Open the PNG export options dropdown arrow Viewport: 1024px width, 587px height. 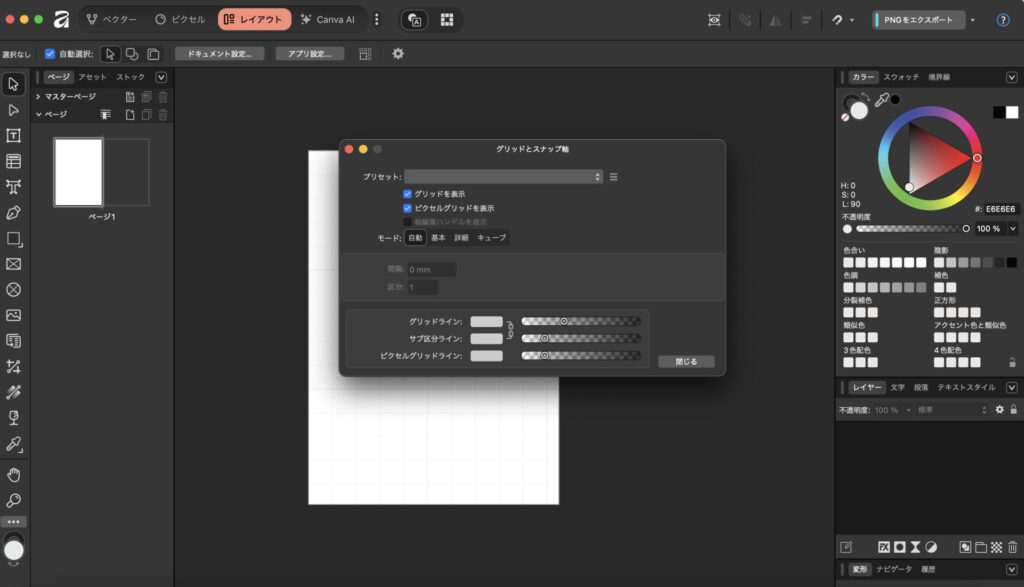click(973, 20)
